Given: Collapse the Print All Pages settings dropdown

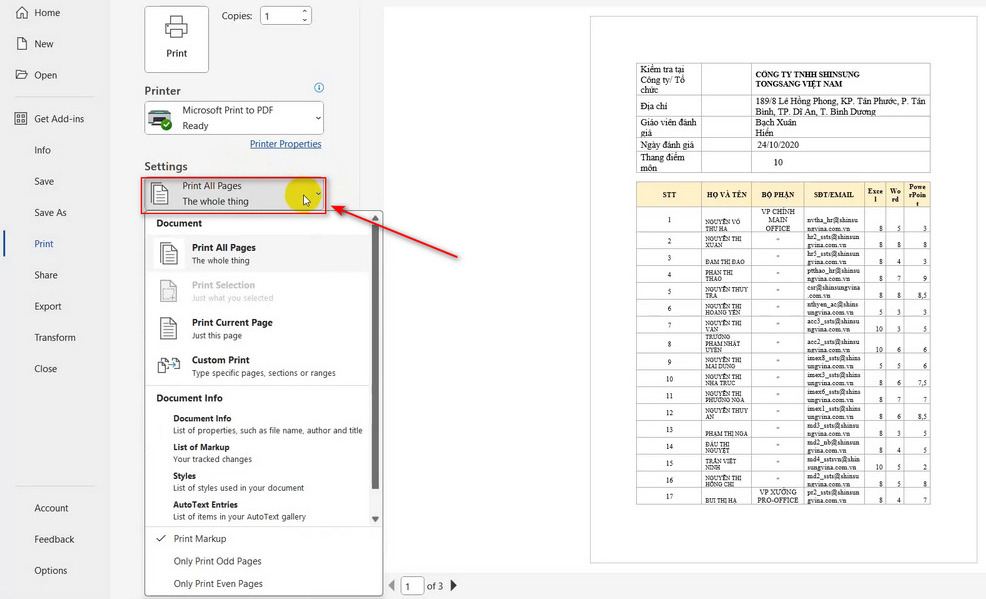Looking at the screenshot, I should 317,196.
